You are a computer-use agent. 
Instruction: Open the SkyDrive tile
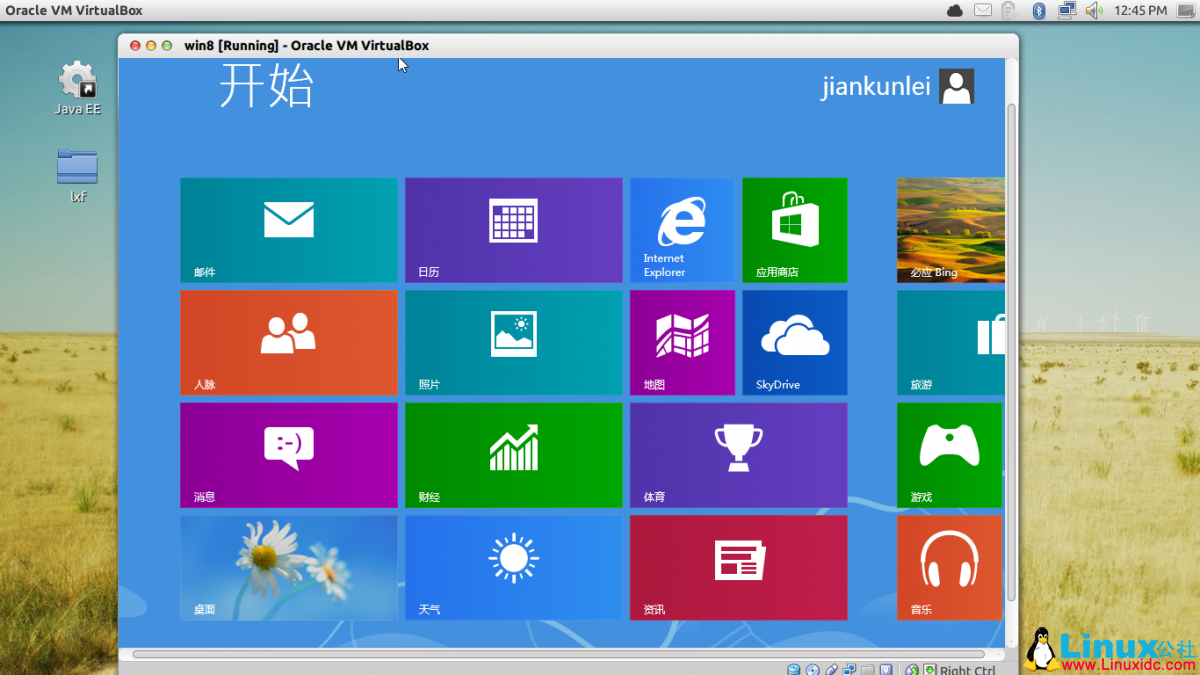(794, 342)
